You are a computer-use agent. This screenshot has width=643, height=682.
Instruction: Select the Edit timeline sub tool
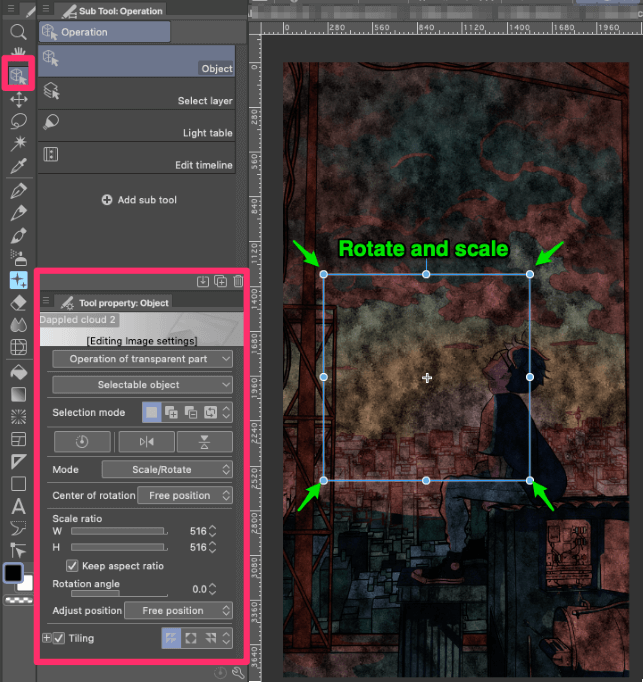pyautogui.click(x=137, y=158)
